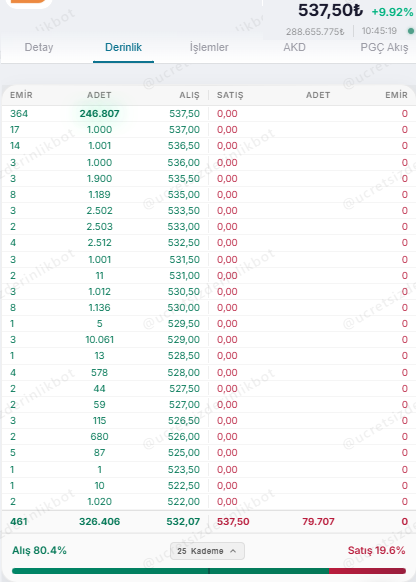The height and width of the screenshot is (582, 416).
Task: Click the 1.189 quantity cell
Action: click(x=99, y=194)
